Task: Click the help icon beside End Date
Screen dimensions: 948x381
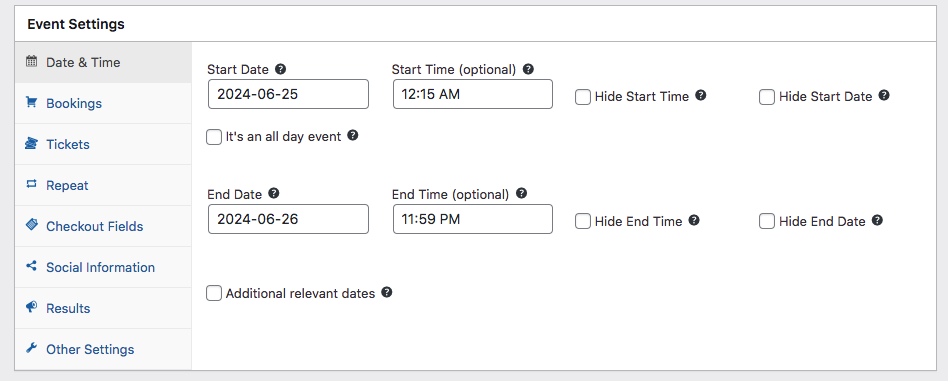Action: 273,194
